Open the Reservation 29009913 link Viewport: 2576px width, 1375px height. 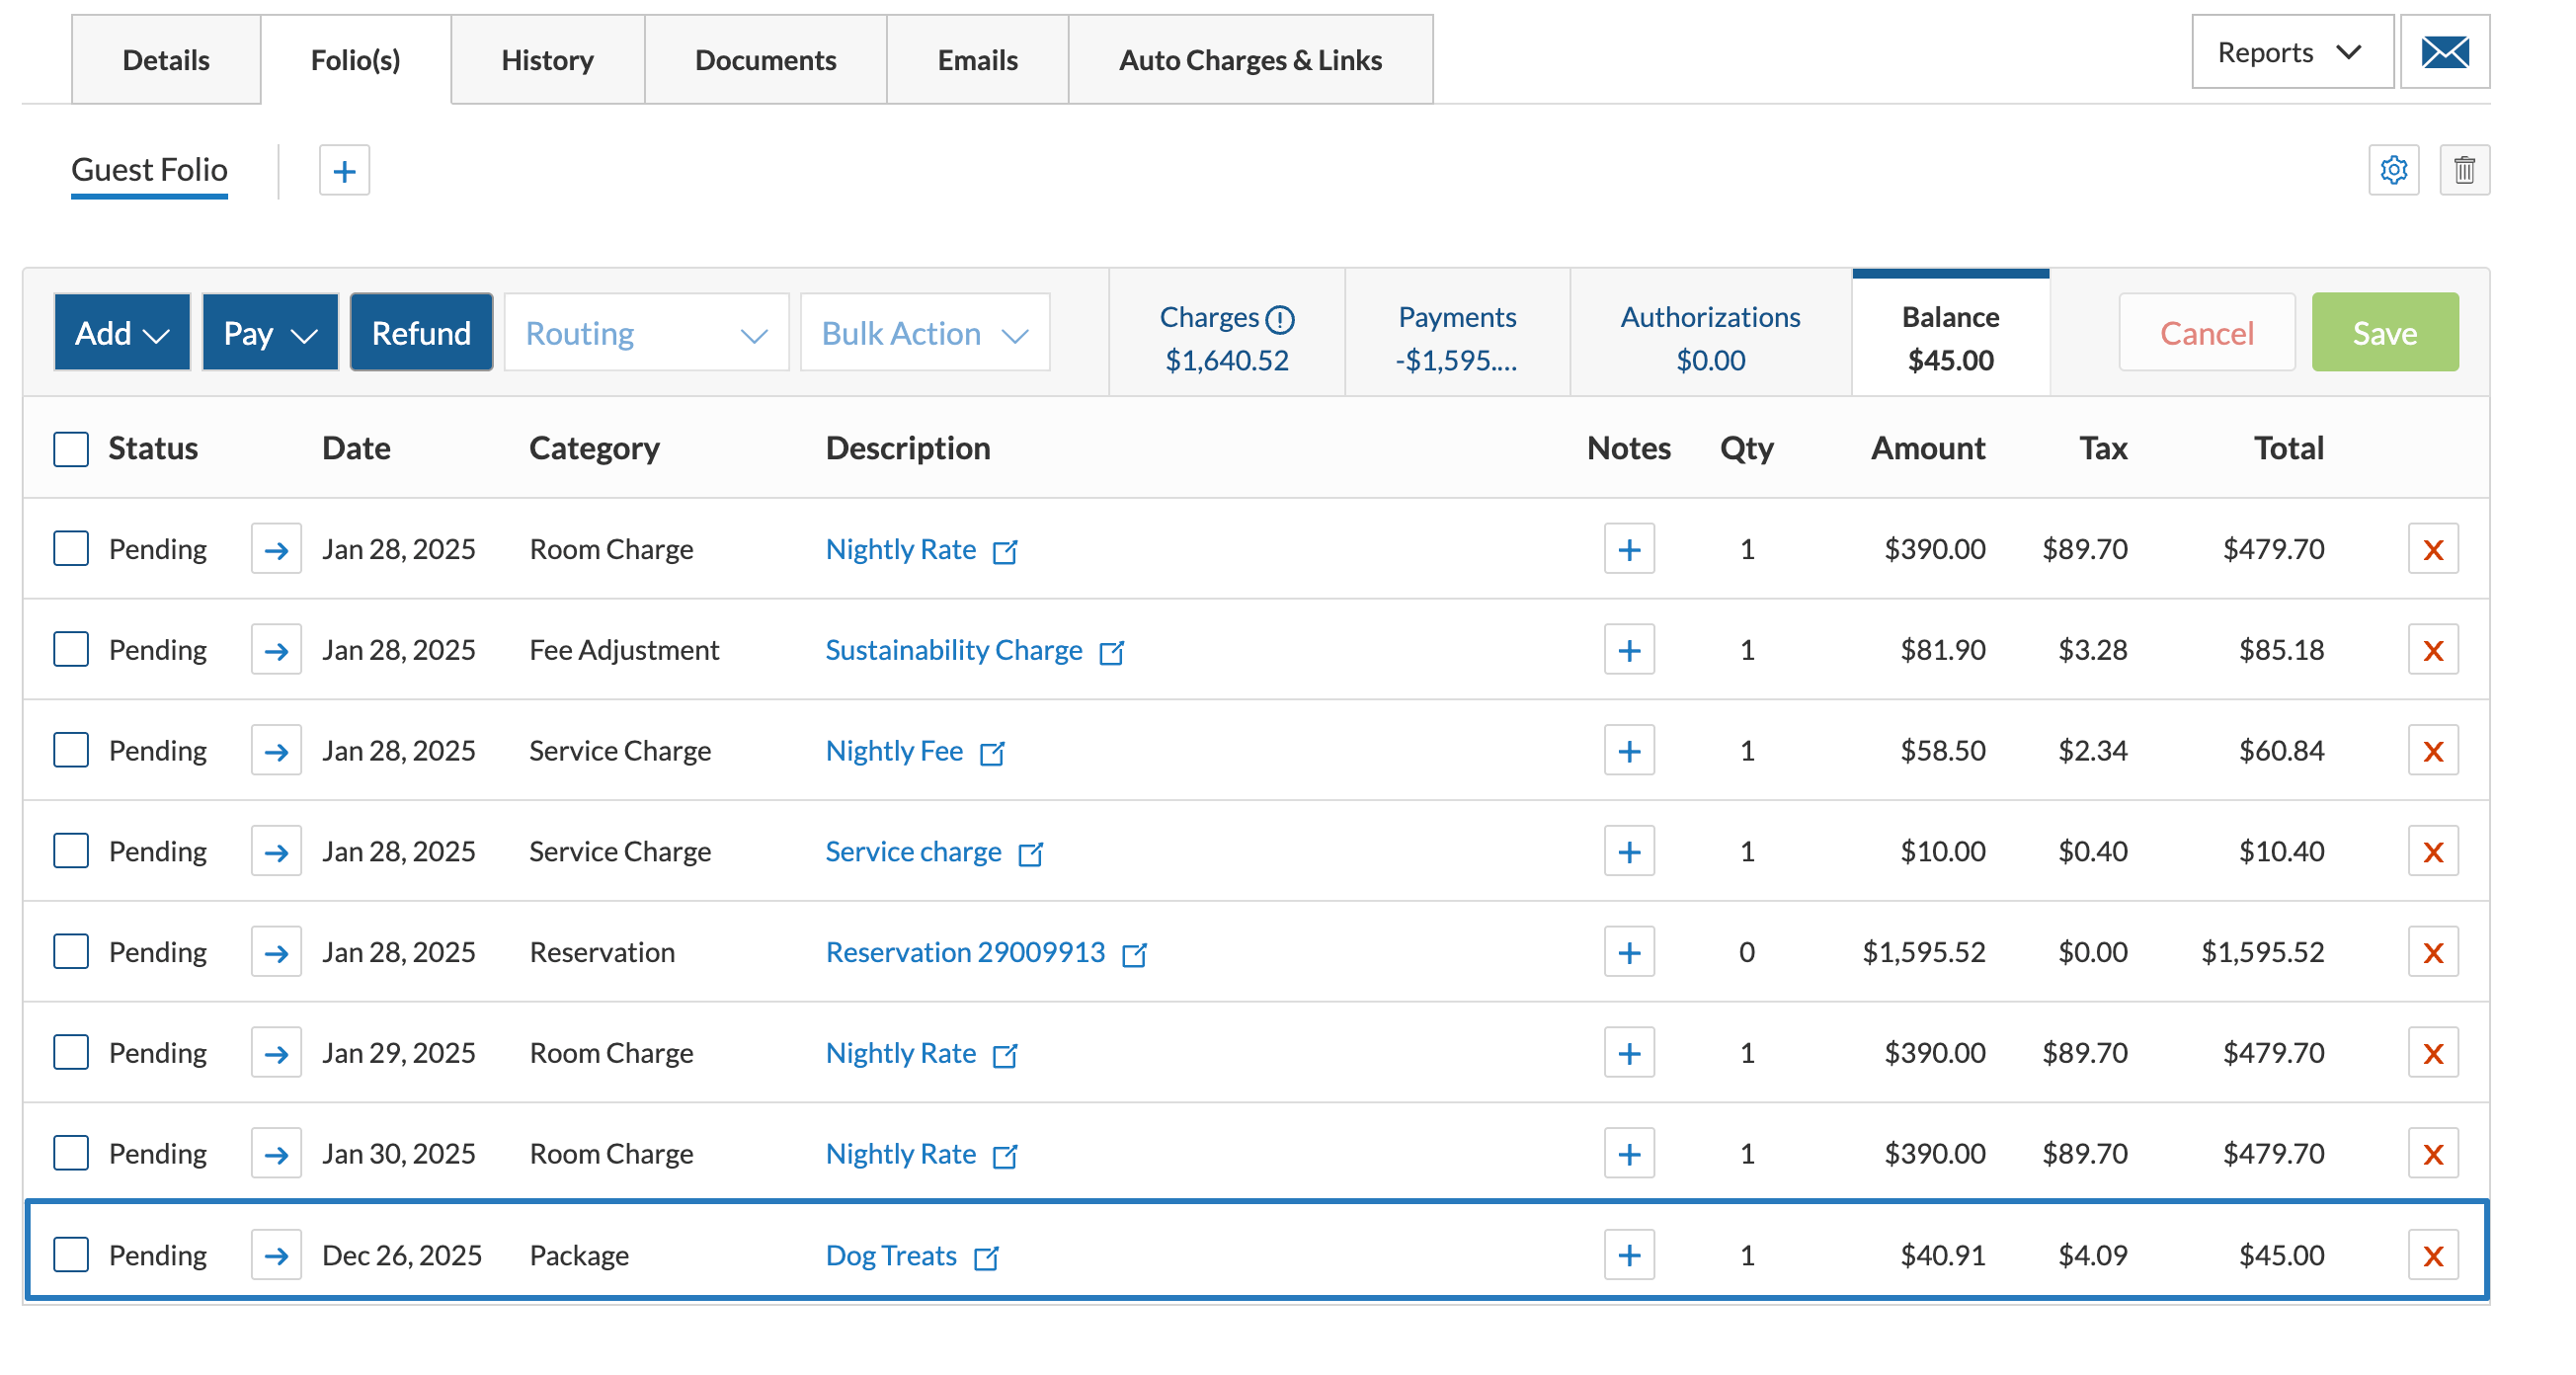(x=965, y=952)
